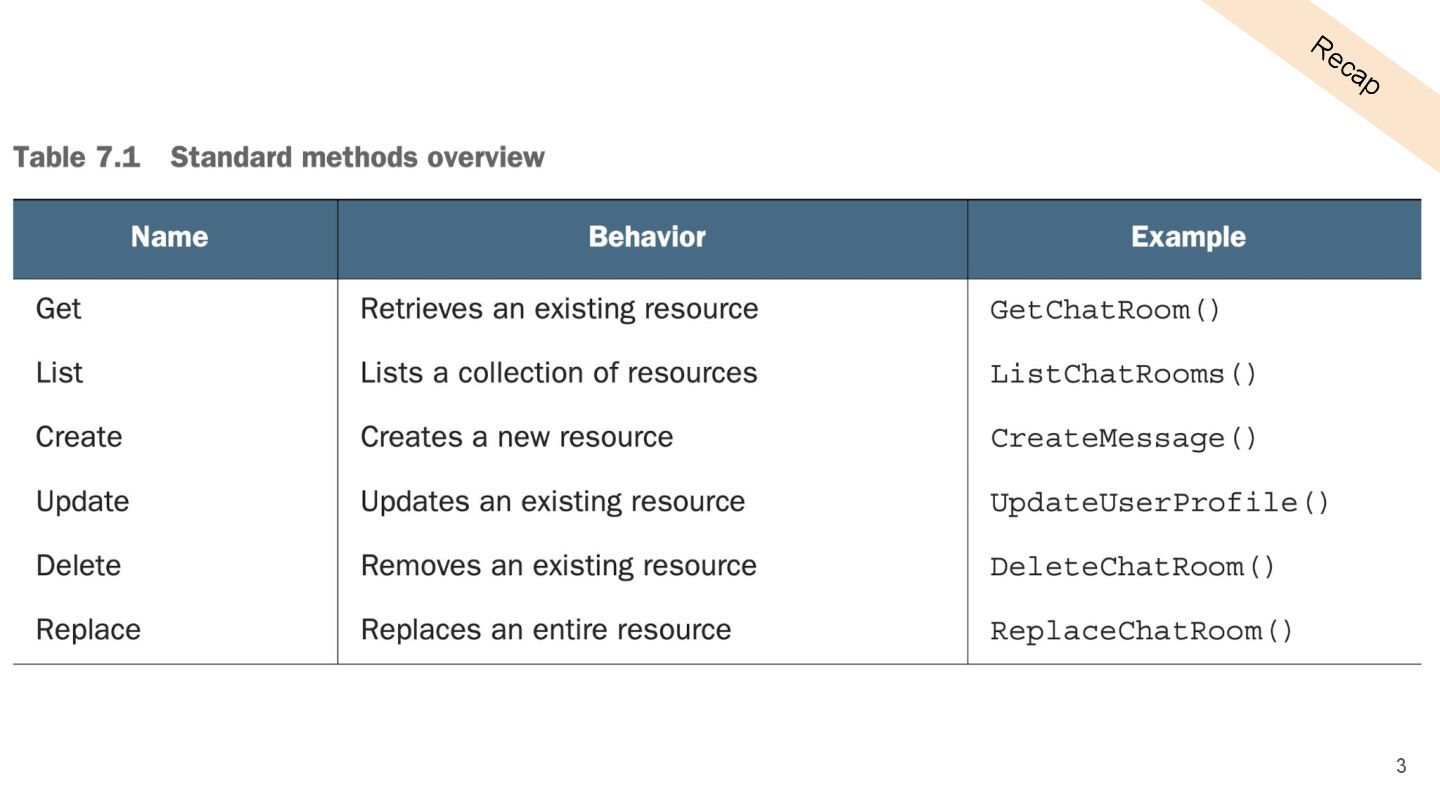This screenshot has width=1440, height=810.
Task: Click the GetChatRoom() example code
Action: [1105, 310]
